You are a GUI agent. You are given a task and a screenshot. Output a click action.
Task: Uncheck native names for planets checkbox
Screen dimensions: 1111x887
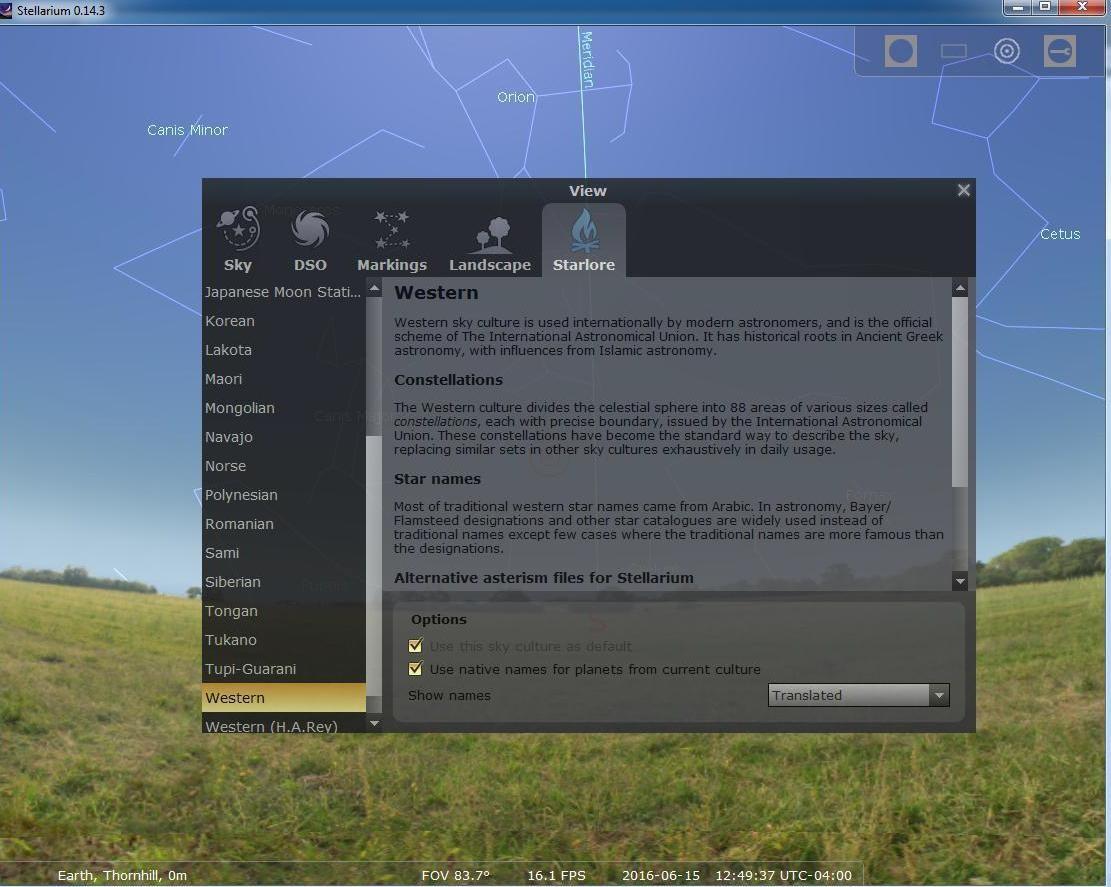[x=416, y=669]
